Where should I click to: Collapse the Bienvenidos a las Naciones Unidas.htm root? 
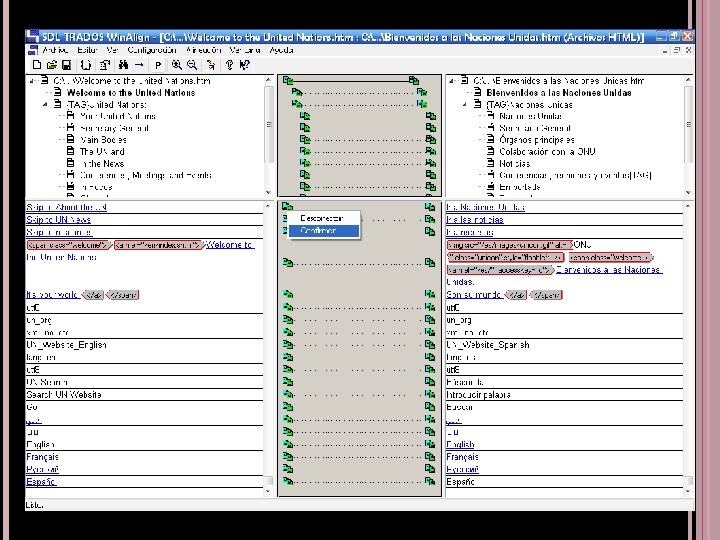click(452, 81)
